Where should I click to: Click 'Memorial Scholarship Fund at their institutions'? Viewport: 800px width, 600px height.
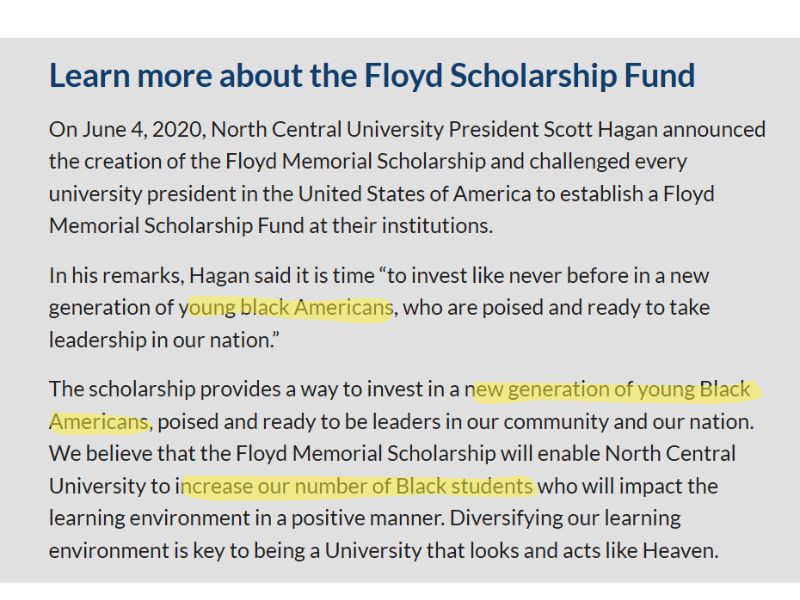tap(271, 226)
